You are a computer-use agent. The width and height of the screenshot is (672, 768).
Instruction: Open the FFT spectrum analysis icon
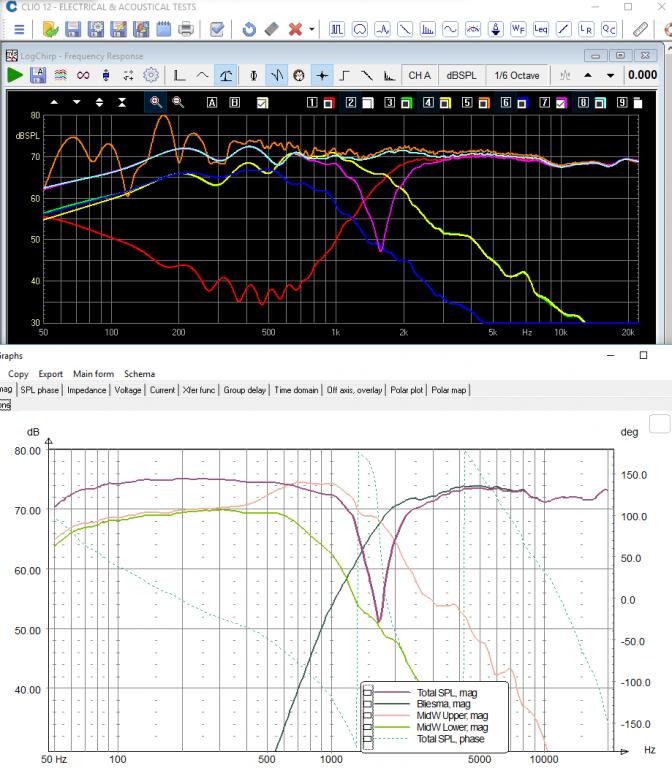428,29
